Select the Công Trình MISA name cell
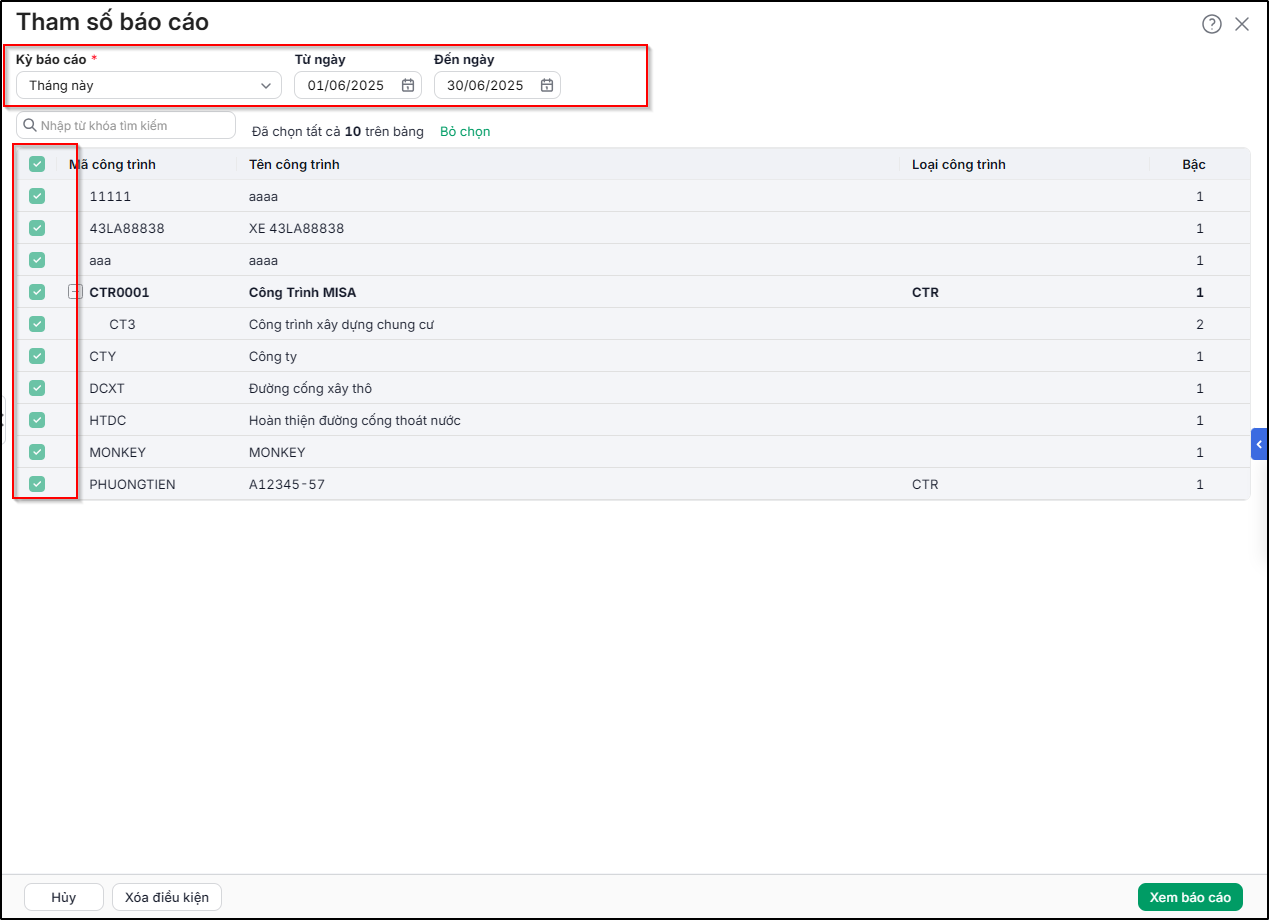1269x920 pixels. [302, 292]
